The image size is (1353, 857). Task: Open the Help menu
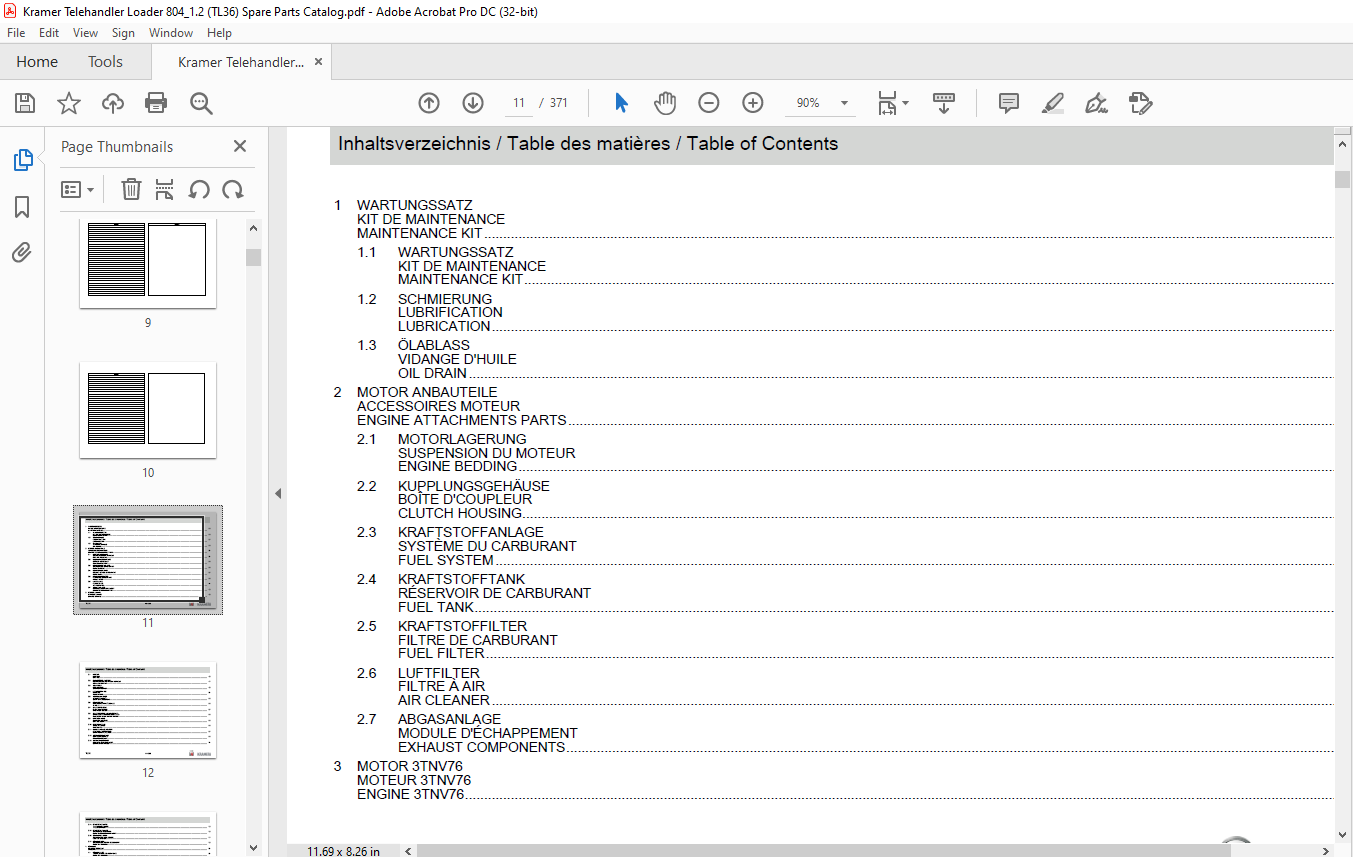click(x=219, y=33)
